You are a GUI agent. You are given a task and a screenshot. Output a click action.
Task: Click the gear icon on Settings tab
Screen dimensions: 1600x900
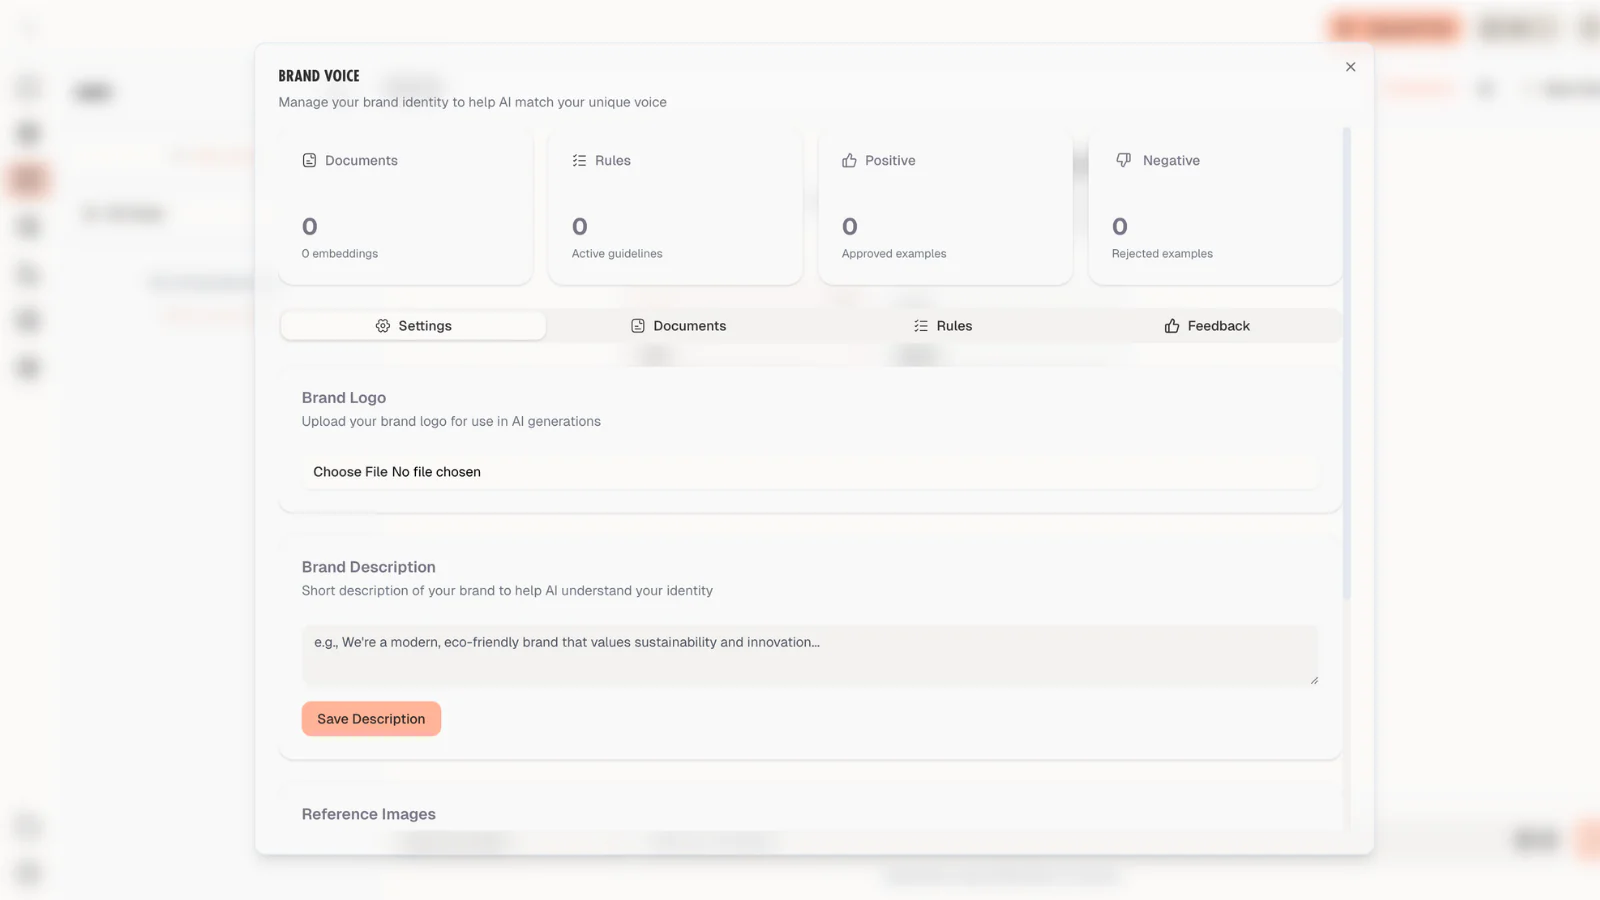[383, 326]
